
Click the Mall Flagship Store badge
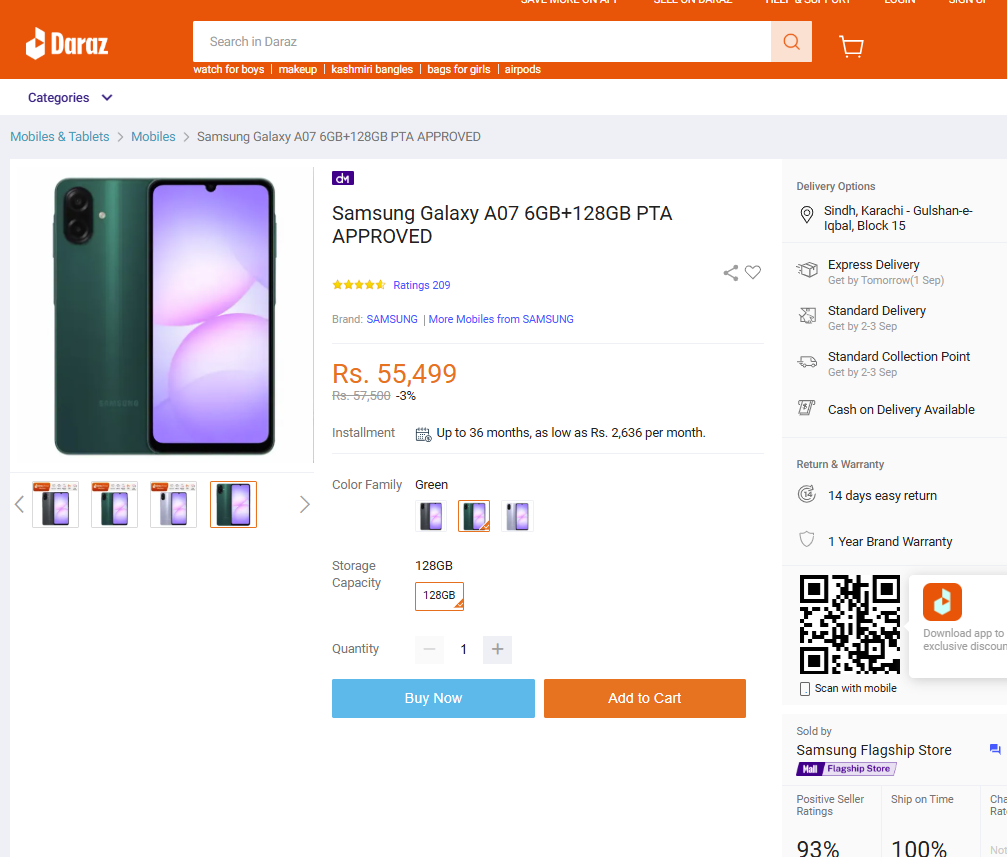[846, 769]
